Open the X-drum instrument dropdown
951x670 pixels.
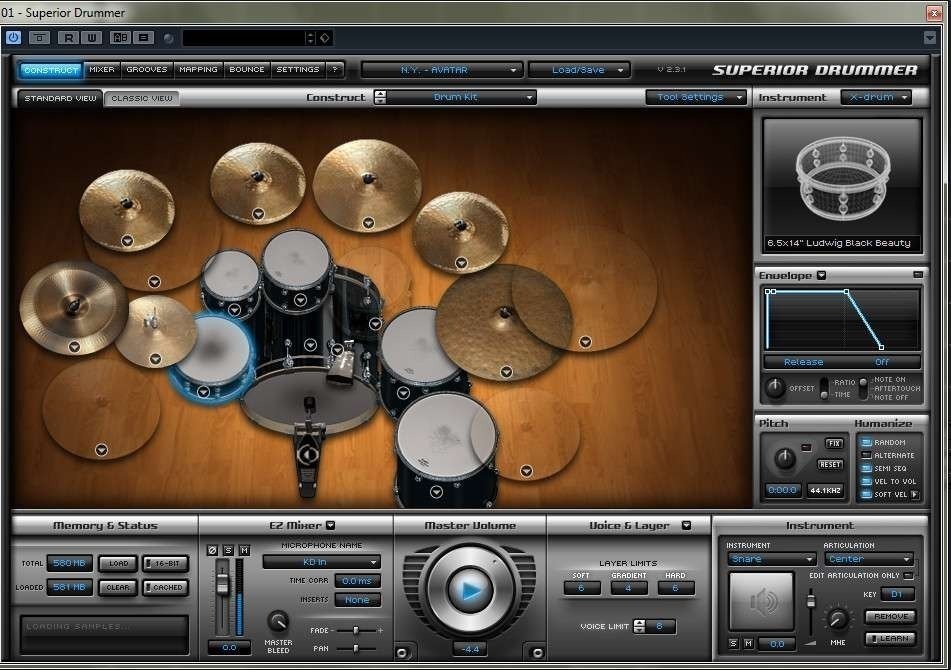(876, 97)
